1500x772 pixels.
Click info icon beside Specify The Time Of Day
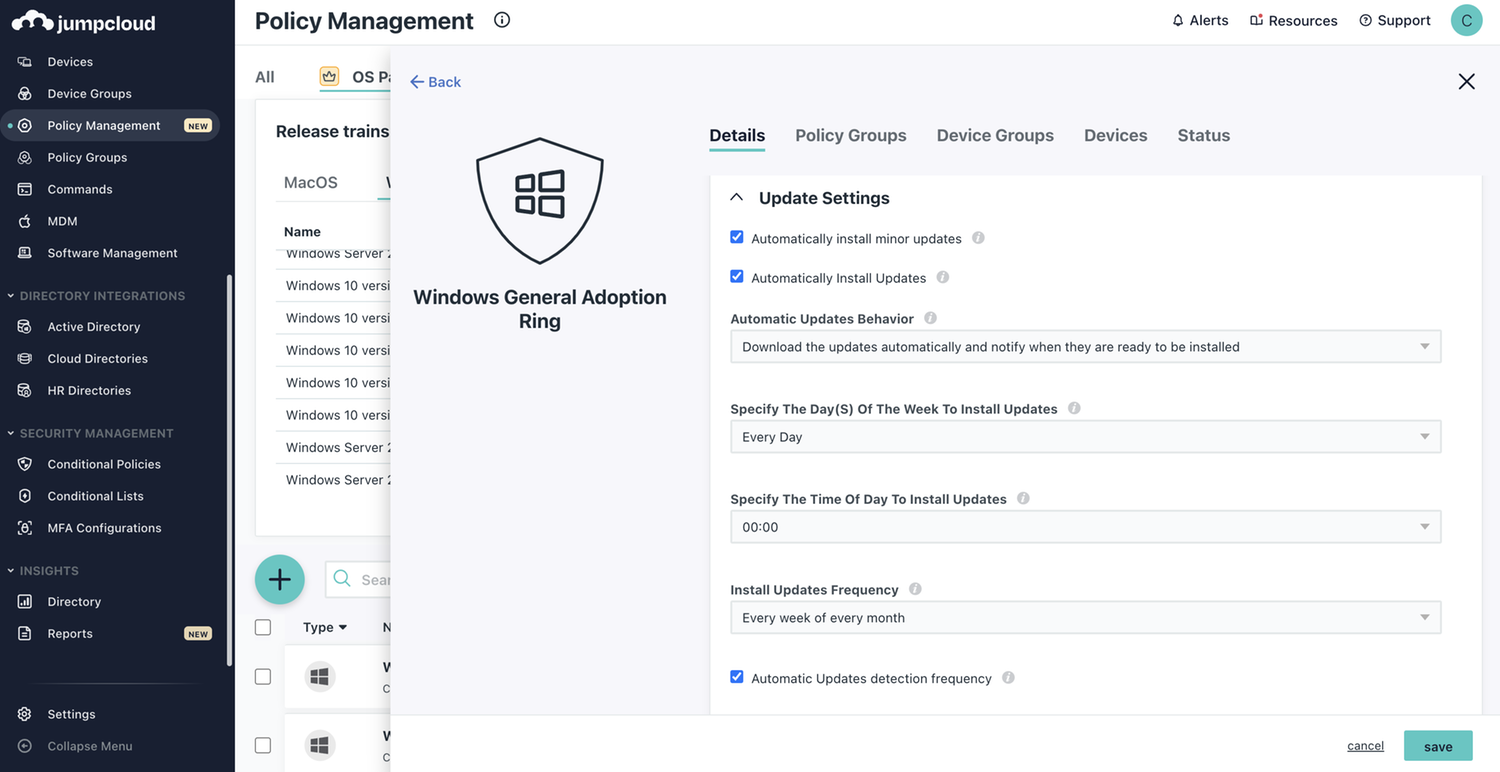click(1023, 498)
